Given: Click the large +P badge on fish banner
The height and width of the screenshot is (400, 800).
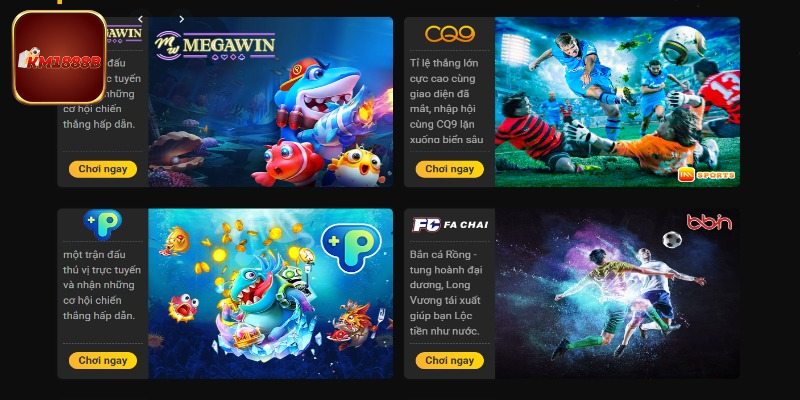Looking at the screenshot, I should [351, 247].
